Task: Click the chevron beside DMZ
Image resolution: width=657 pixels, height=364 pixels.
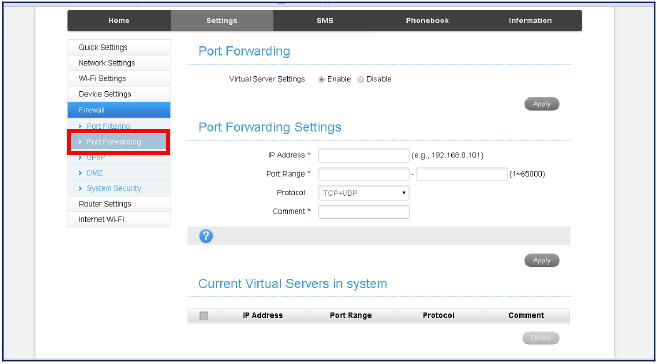Action: 80,173
